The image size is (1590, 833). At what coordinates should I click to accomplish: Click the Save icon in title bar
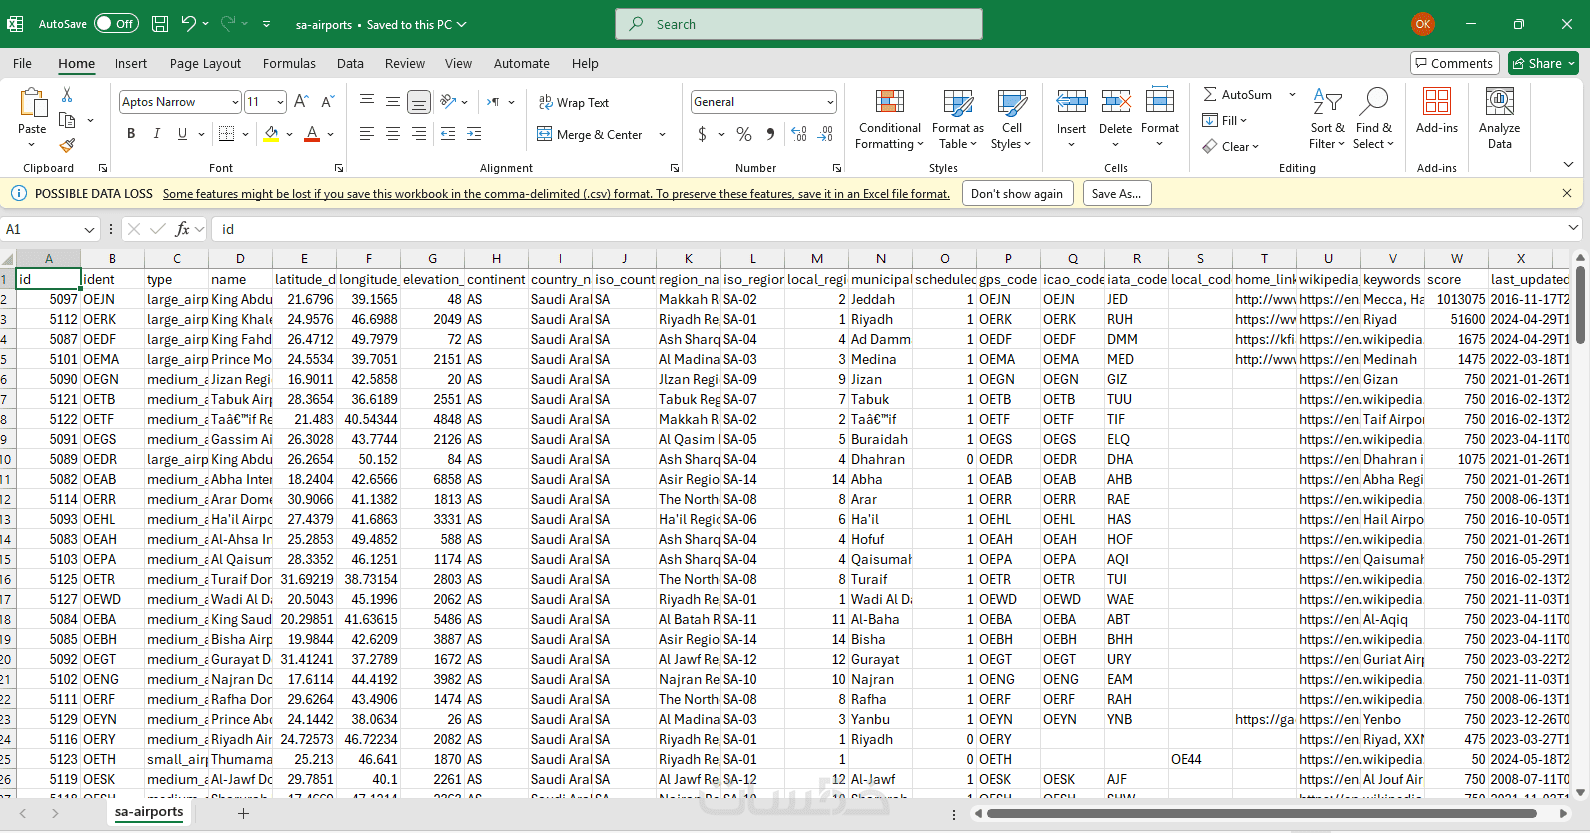[160, 24]
